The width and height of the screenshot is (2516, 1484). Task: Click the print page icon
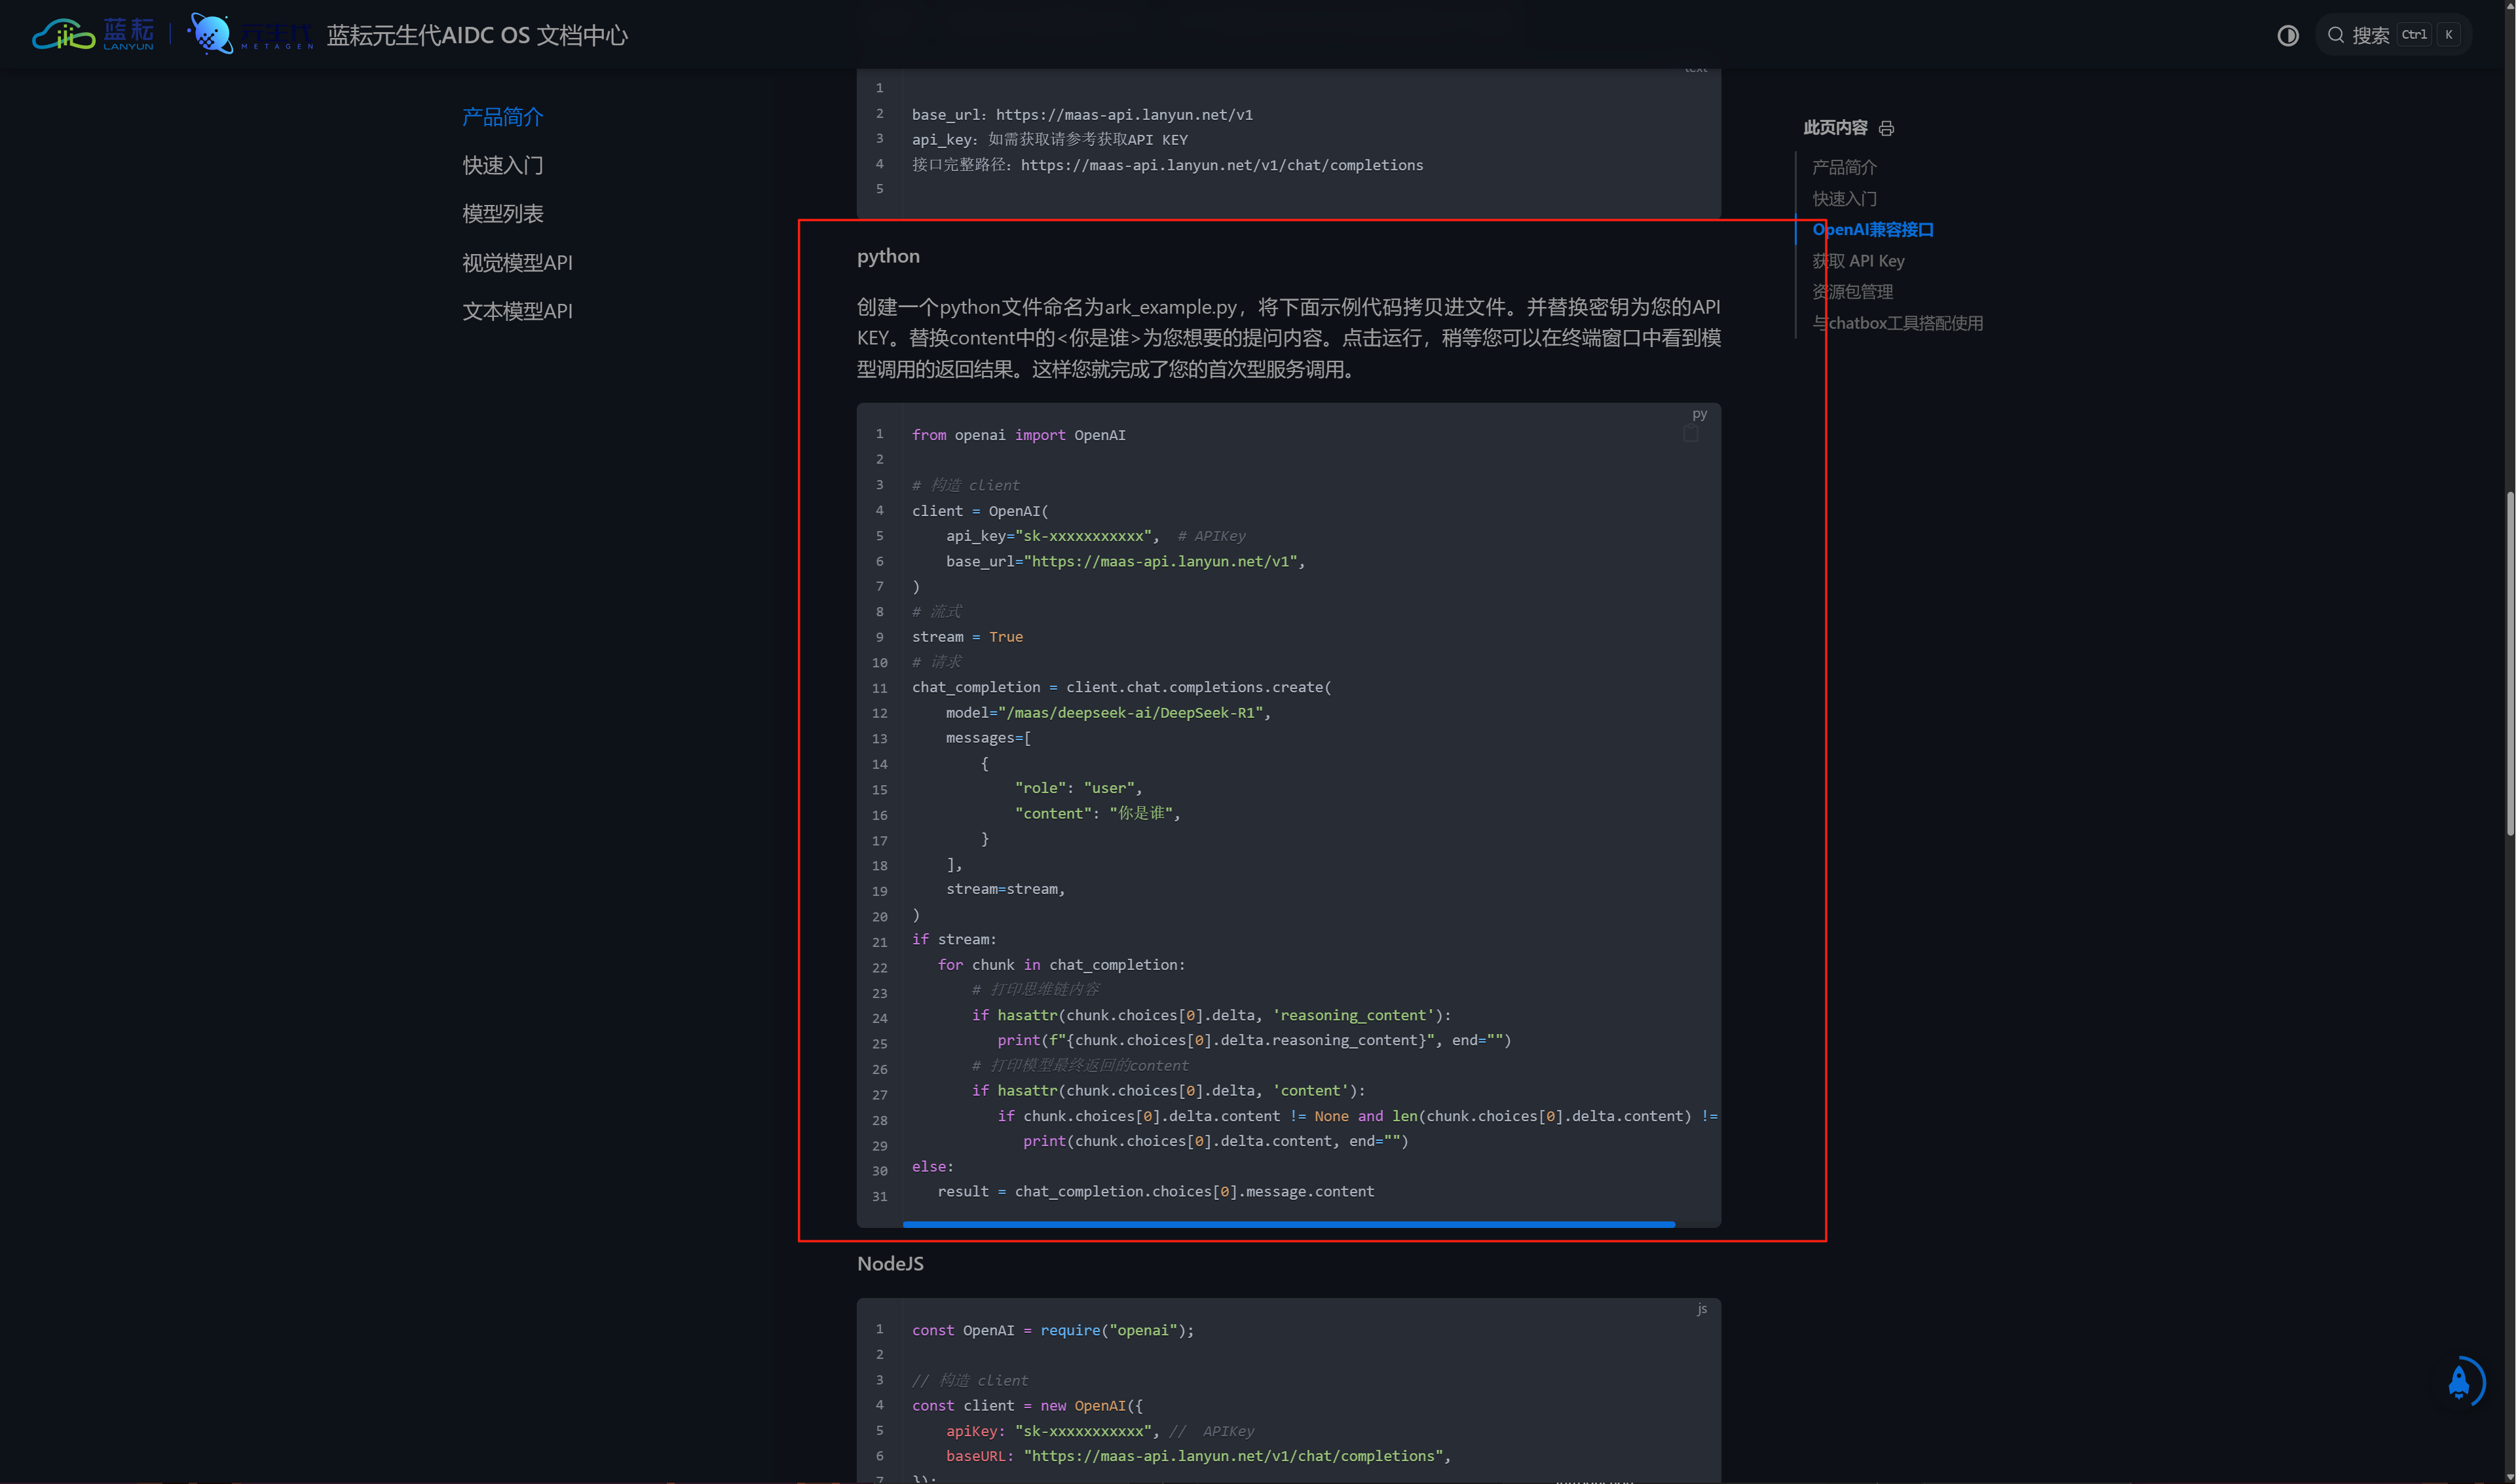(1886, 128)
